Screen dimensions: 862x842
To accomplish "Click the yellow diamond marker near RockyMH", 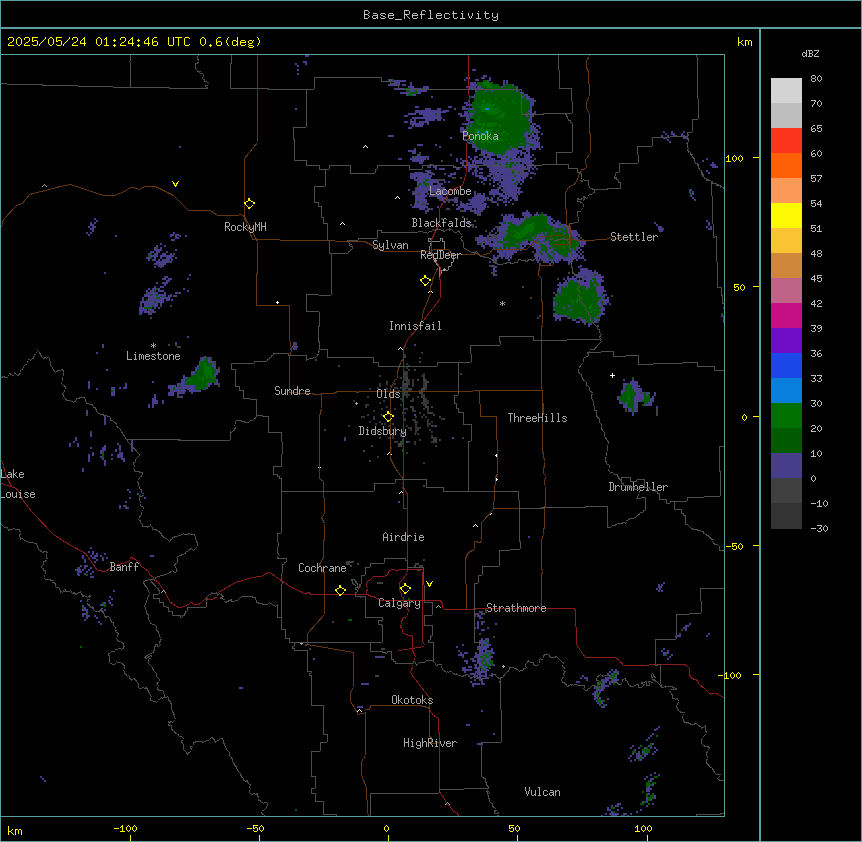I will [250, 204].
